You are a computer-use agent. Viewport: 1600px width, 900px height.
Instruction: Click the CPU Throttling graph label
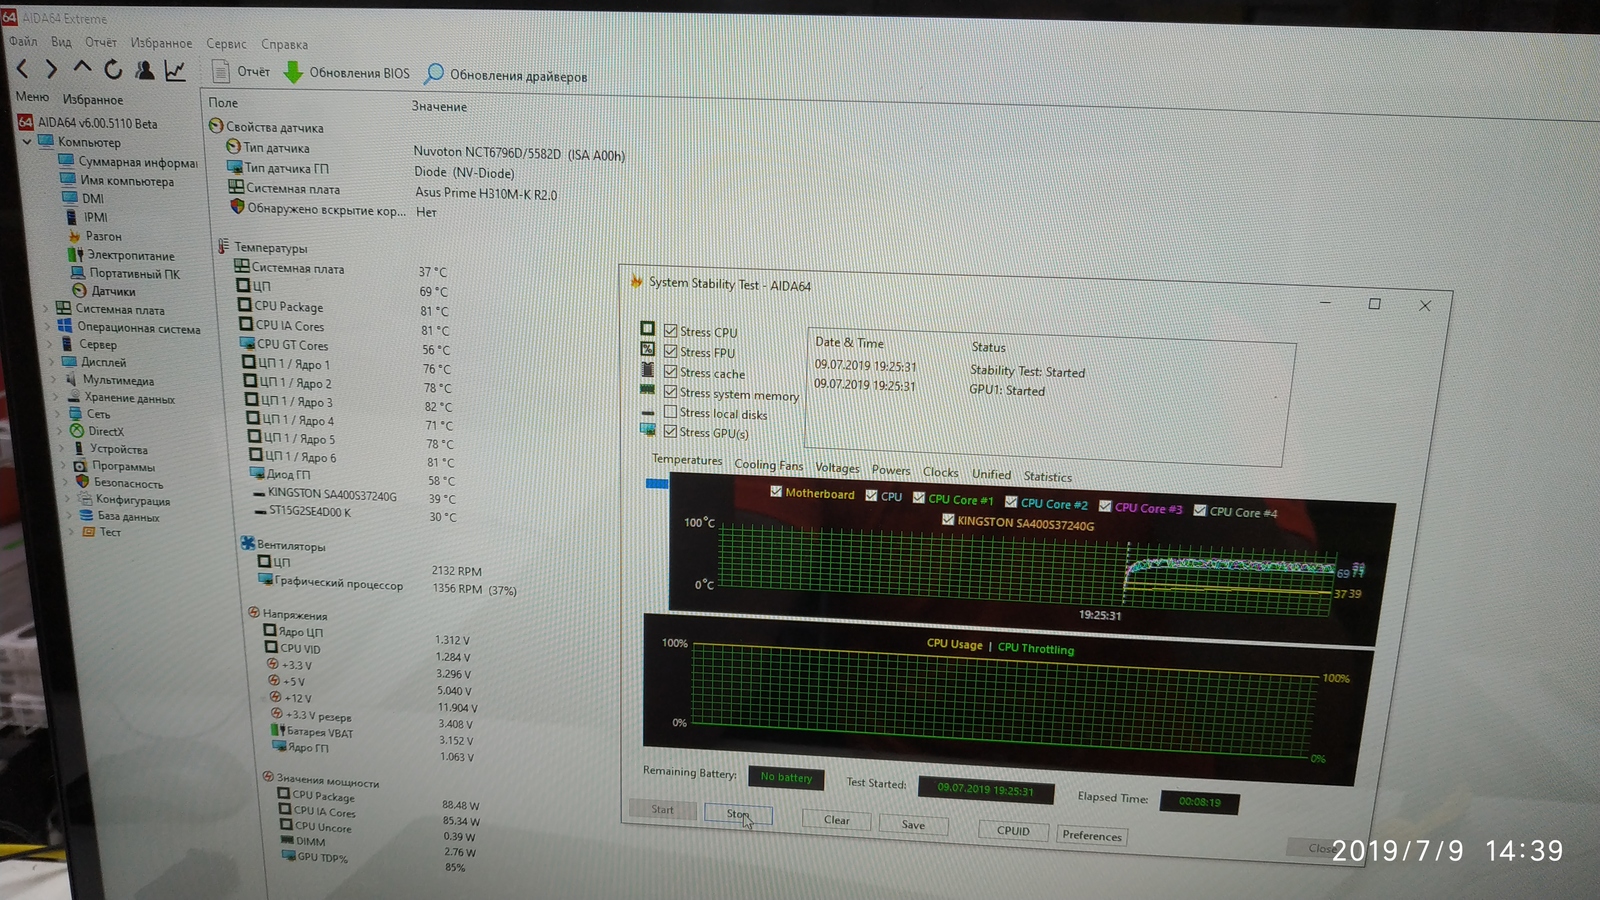coord(1036,648)
